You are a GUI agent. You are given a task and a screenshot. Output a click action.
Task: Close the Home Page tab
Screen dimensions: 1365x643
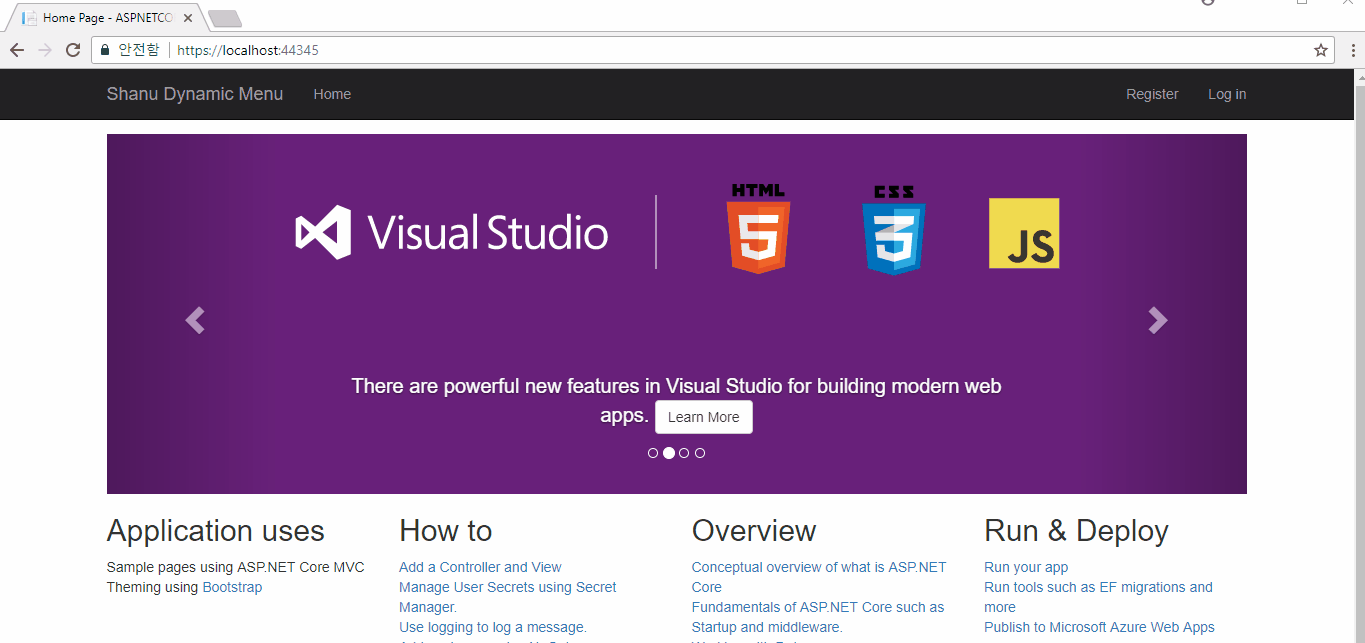(188, 18)
